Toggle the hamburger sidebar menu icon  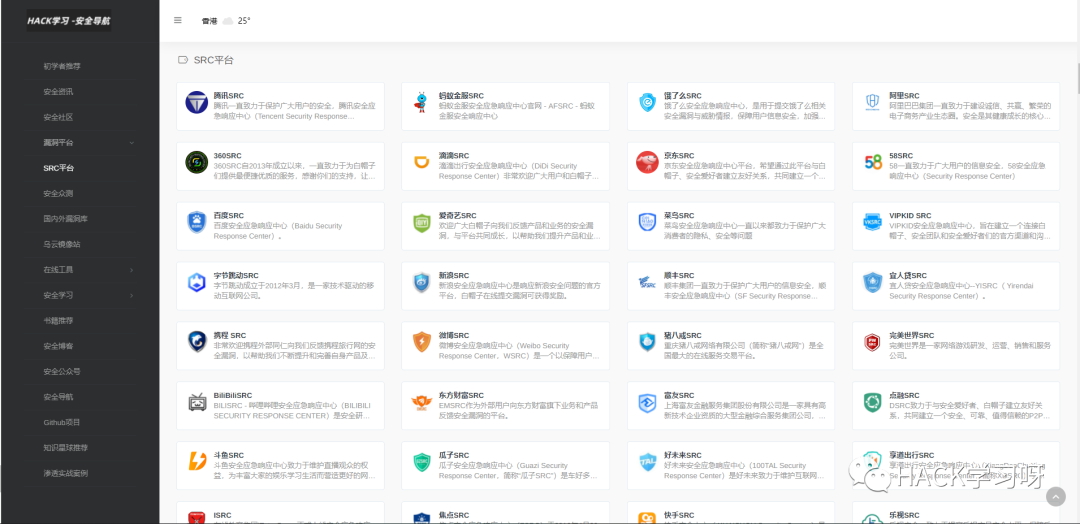coord(178,20)
